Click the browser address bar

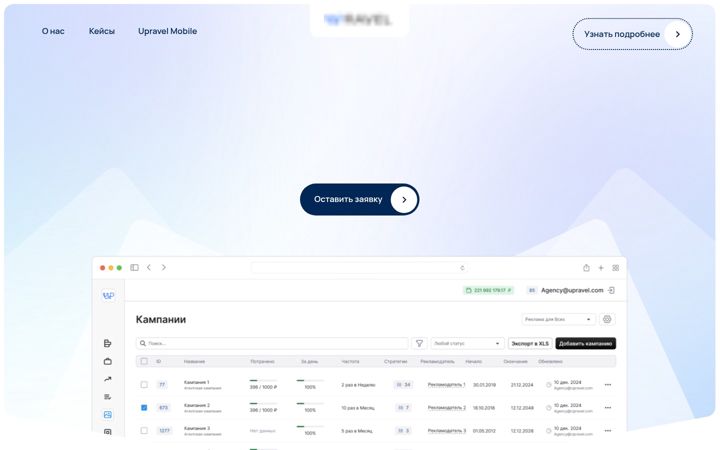(x=359, y=268)
